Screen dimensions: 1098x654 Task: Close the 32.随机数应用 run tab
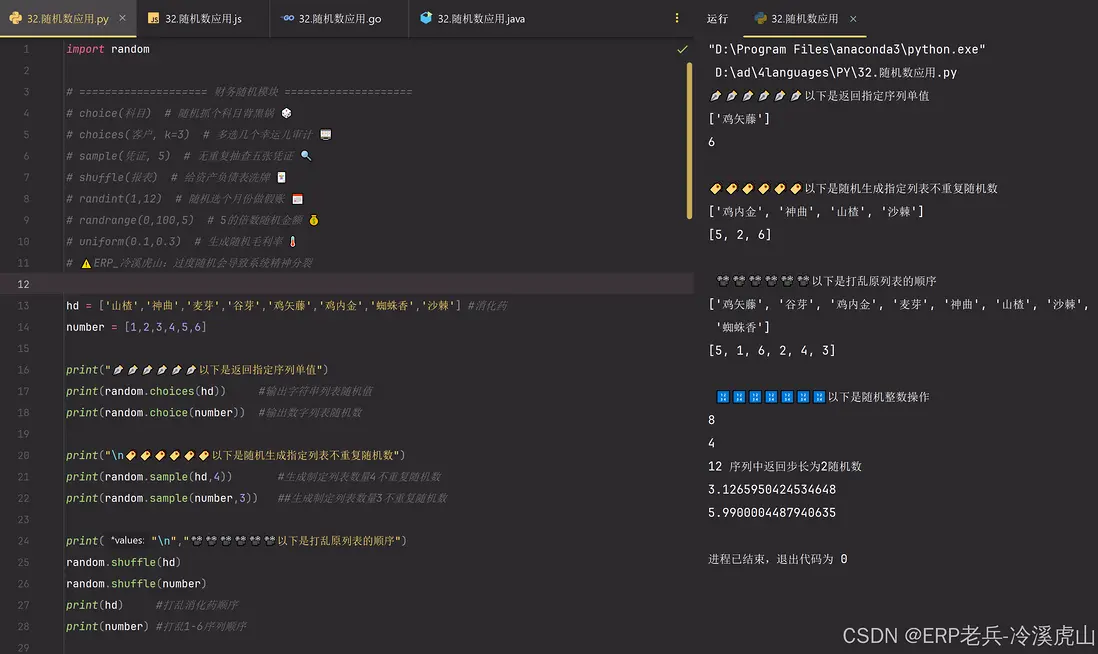point(853,19)
